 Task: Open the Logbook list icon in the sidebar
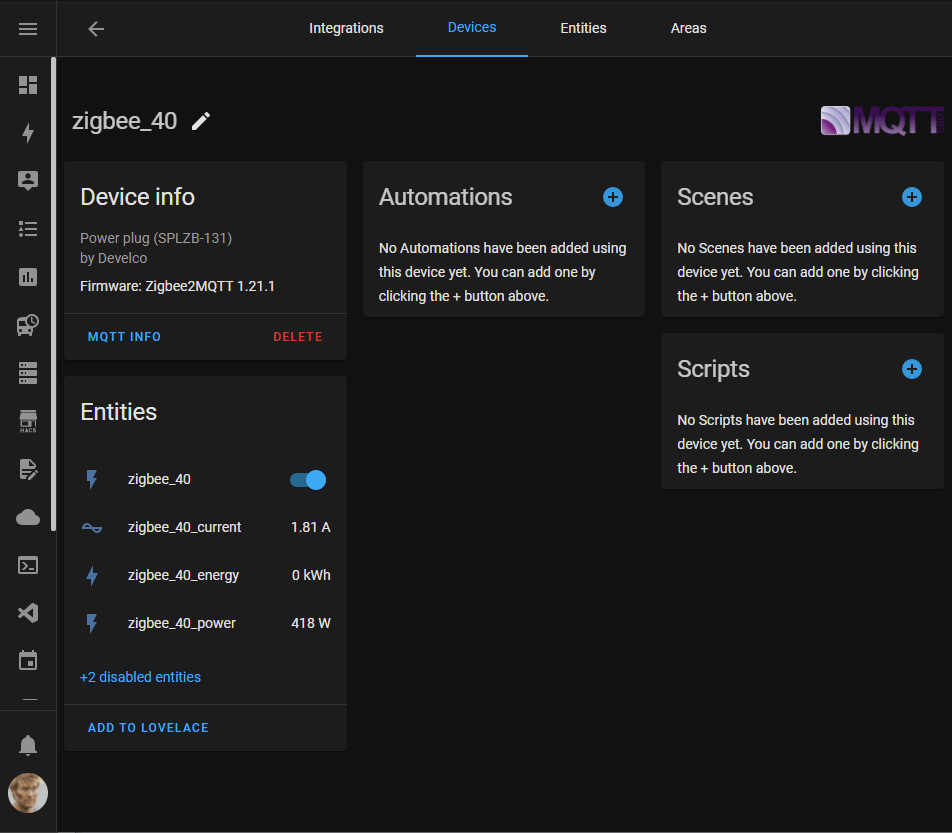pyautogui.click(x=28, y=229)
